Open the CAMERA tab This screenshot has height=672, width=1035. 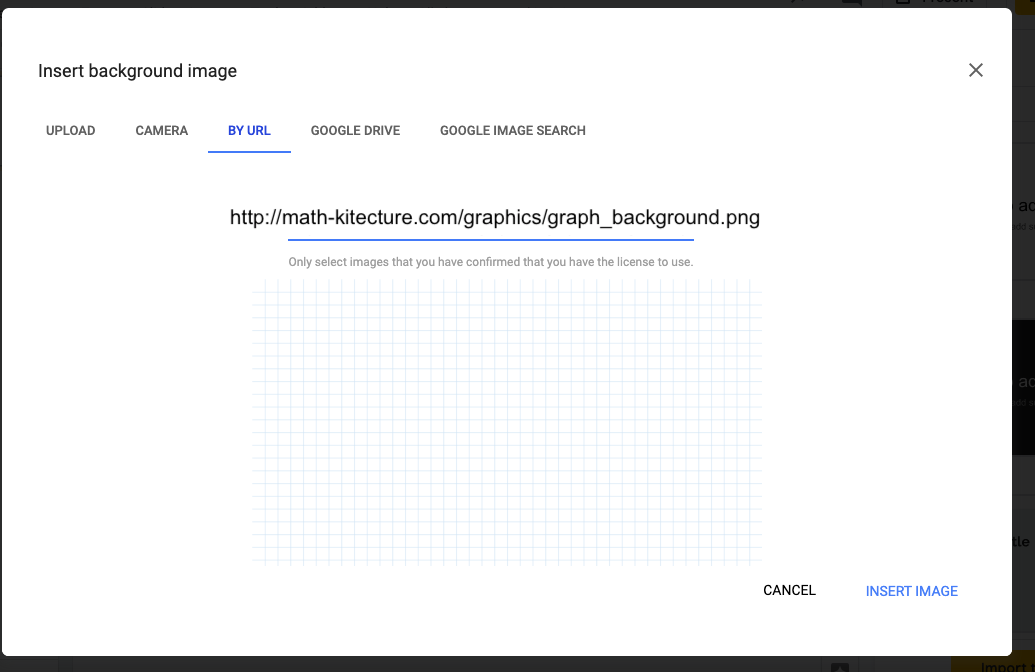[x=161, y=131]
